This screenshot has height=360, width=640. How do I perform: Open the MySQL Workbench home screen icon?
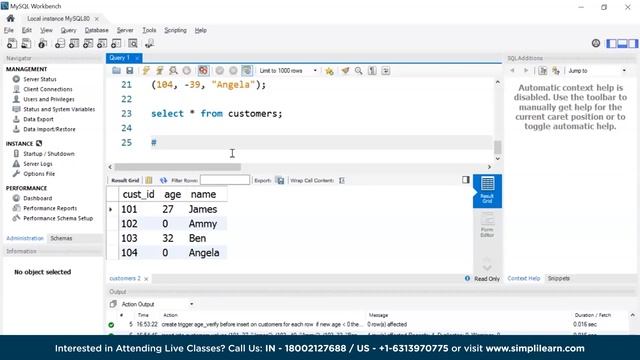(11, 18)
